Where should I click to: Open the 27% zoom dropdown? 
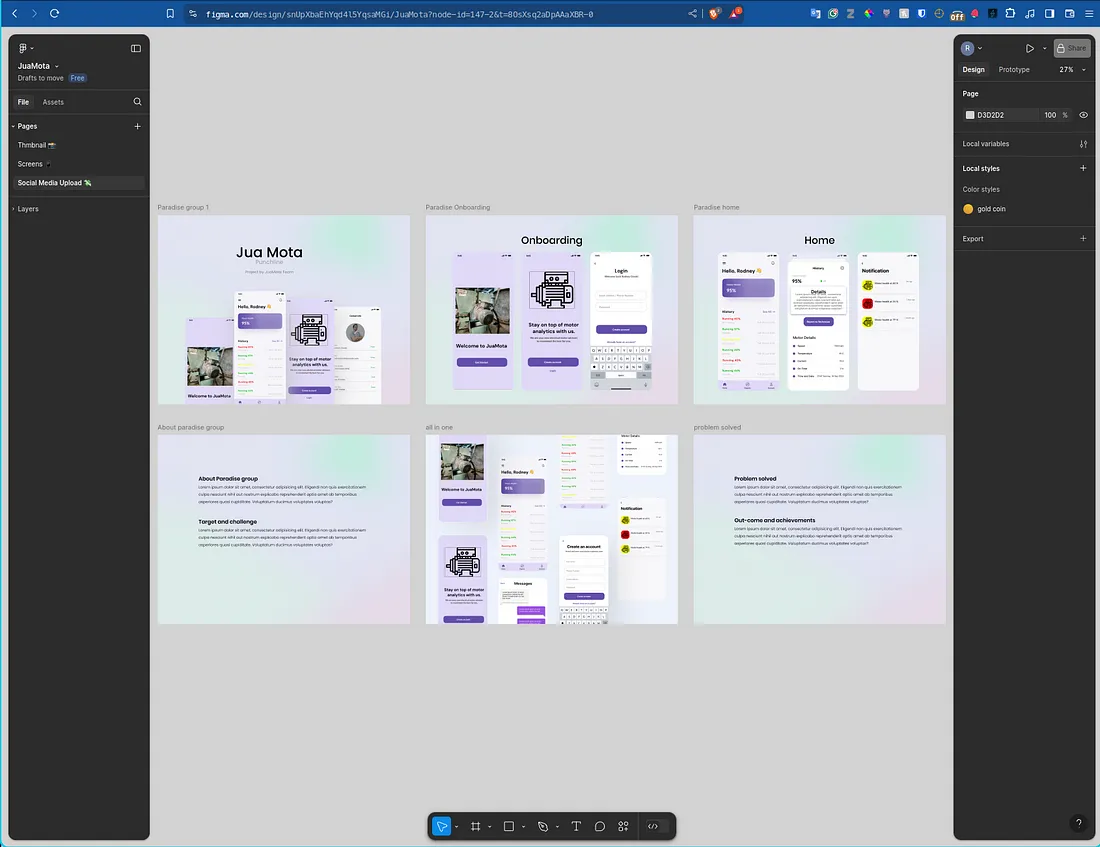[1071, 70]
